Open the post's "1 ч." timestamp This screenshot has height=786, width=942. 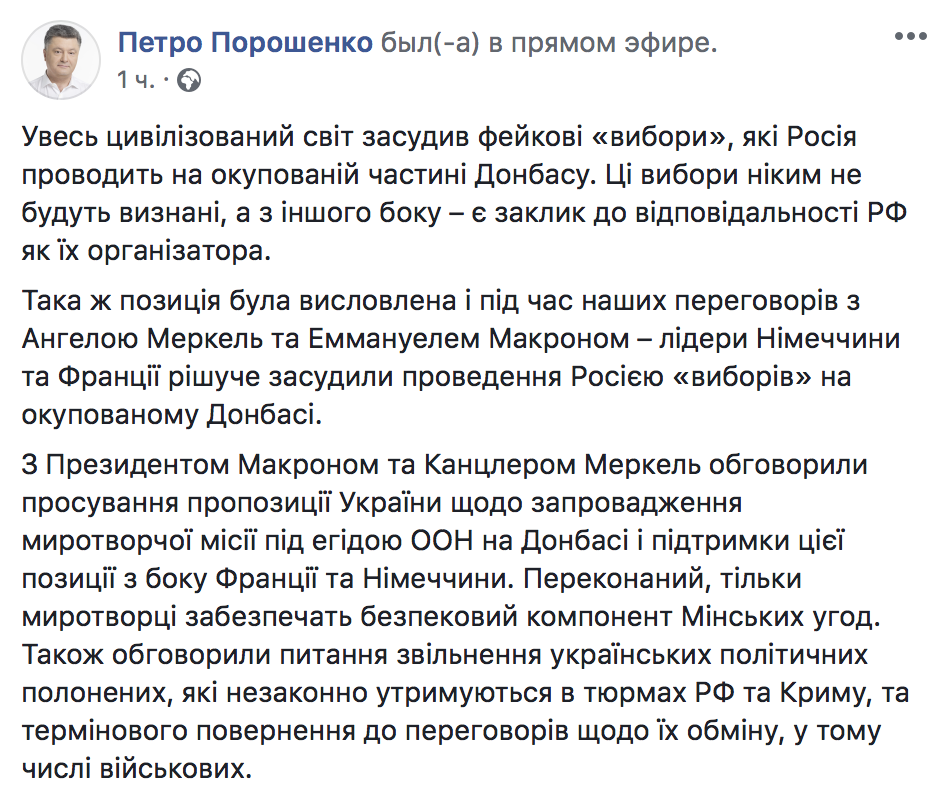[x=135, y=79]
